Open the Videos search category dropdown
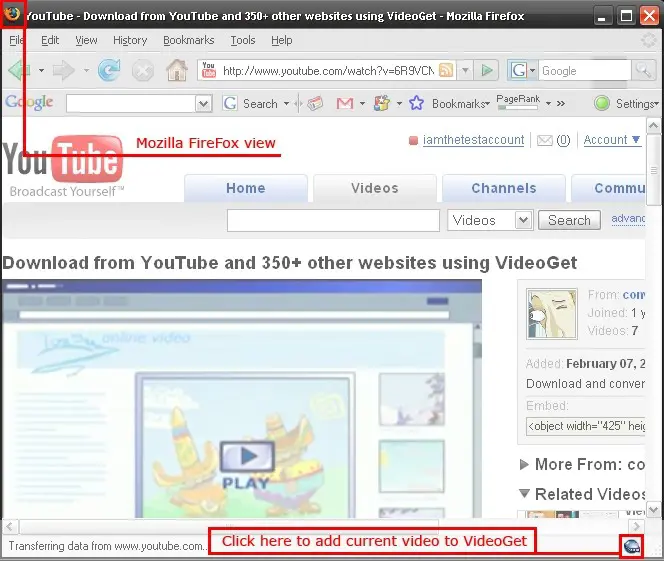The width and height of the screenshot is (664, 561). pyautogui.click(x=523, y=220)
